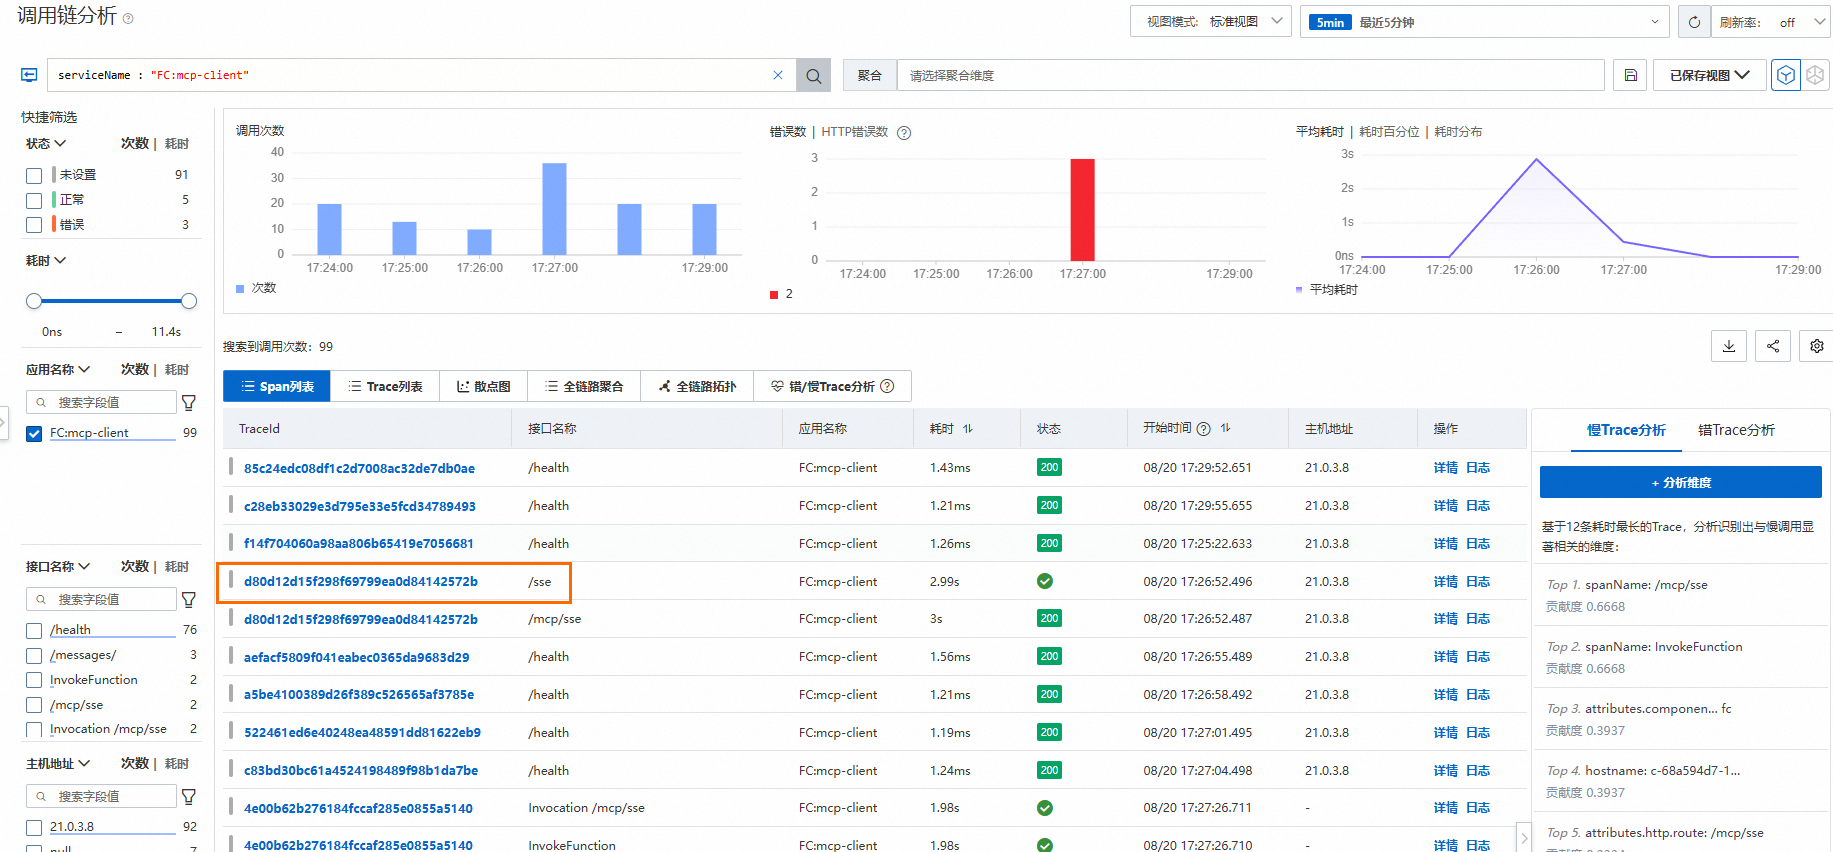Switch to the 错Trace分析 tab

pos(1736,430)
